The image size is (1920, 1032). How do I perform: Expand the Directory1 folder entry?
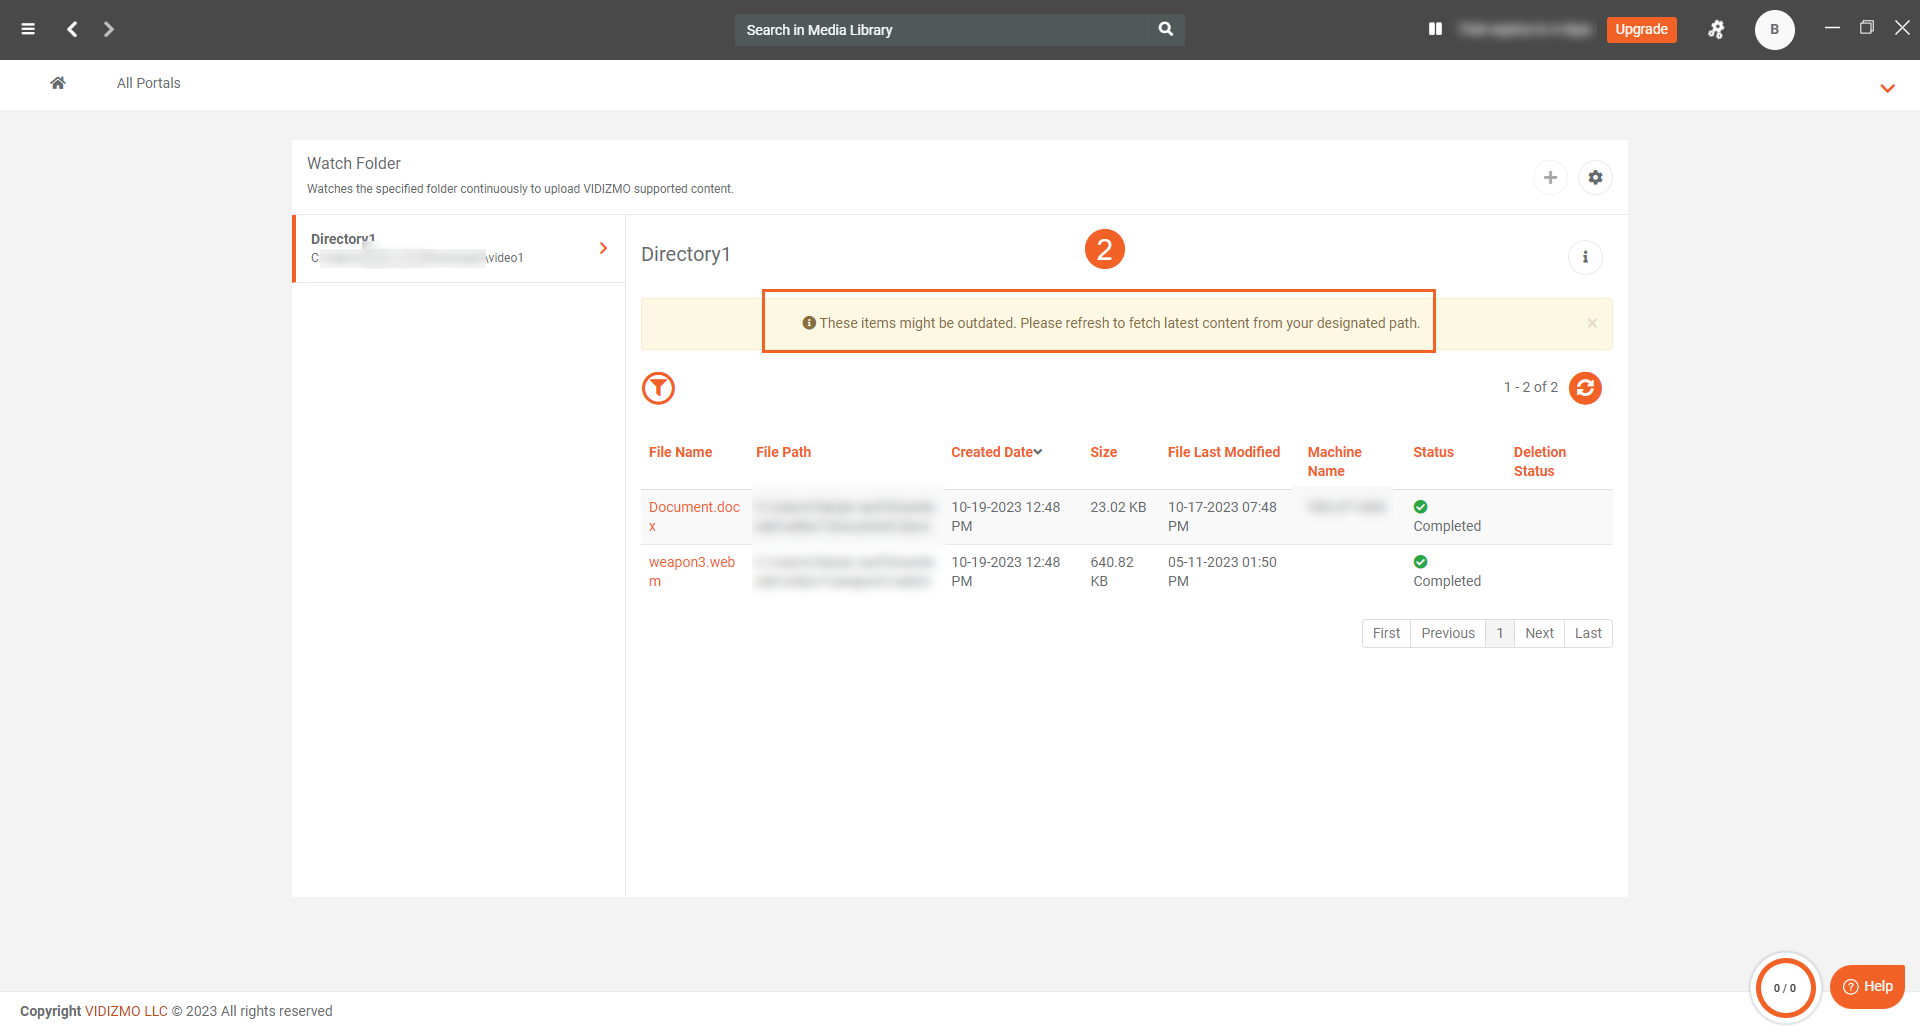tap(603, 248)
